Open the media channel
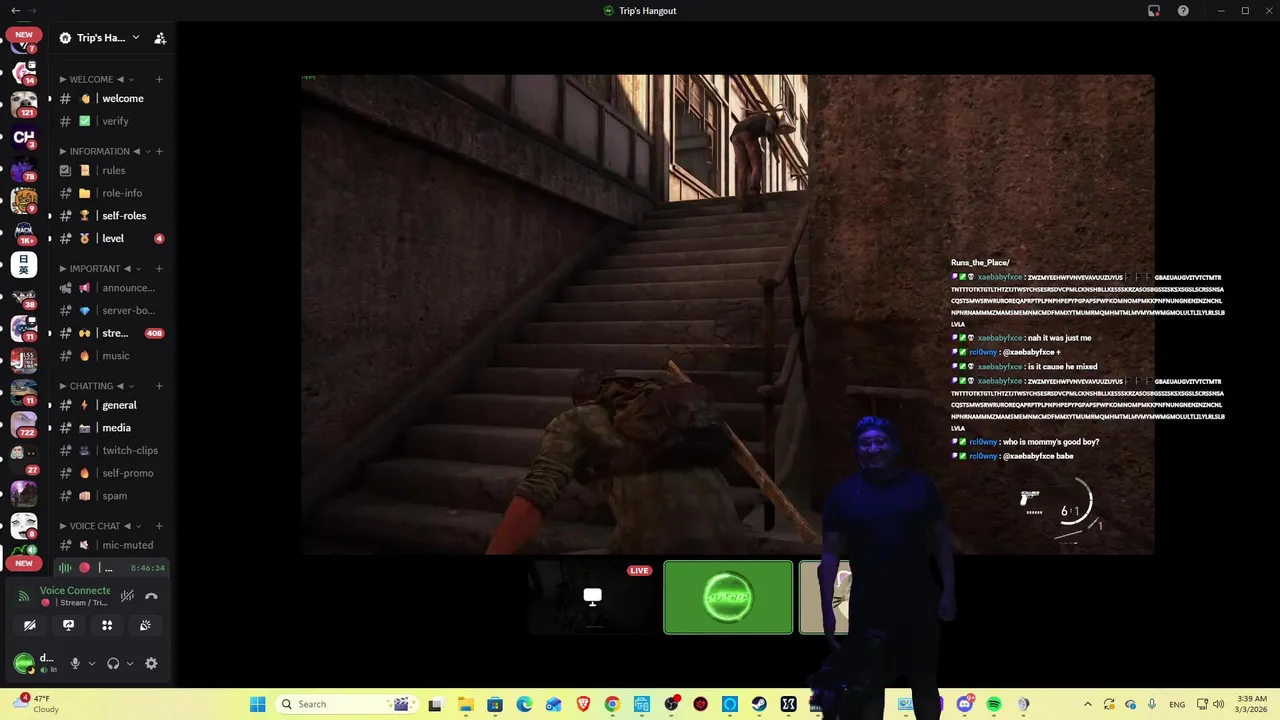Viewport: 1280px width, 720px height. (x=112, y=427)
